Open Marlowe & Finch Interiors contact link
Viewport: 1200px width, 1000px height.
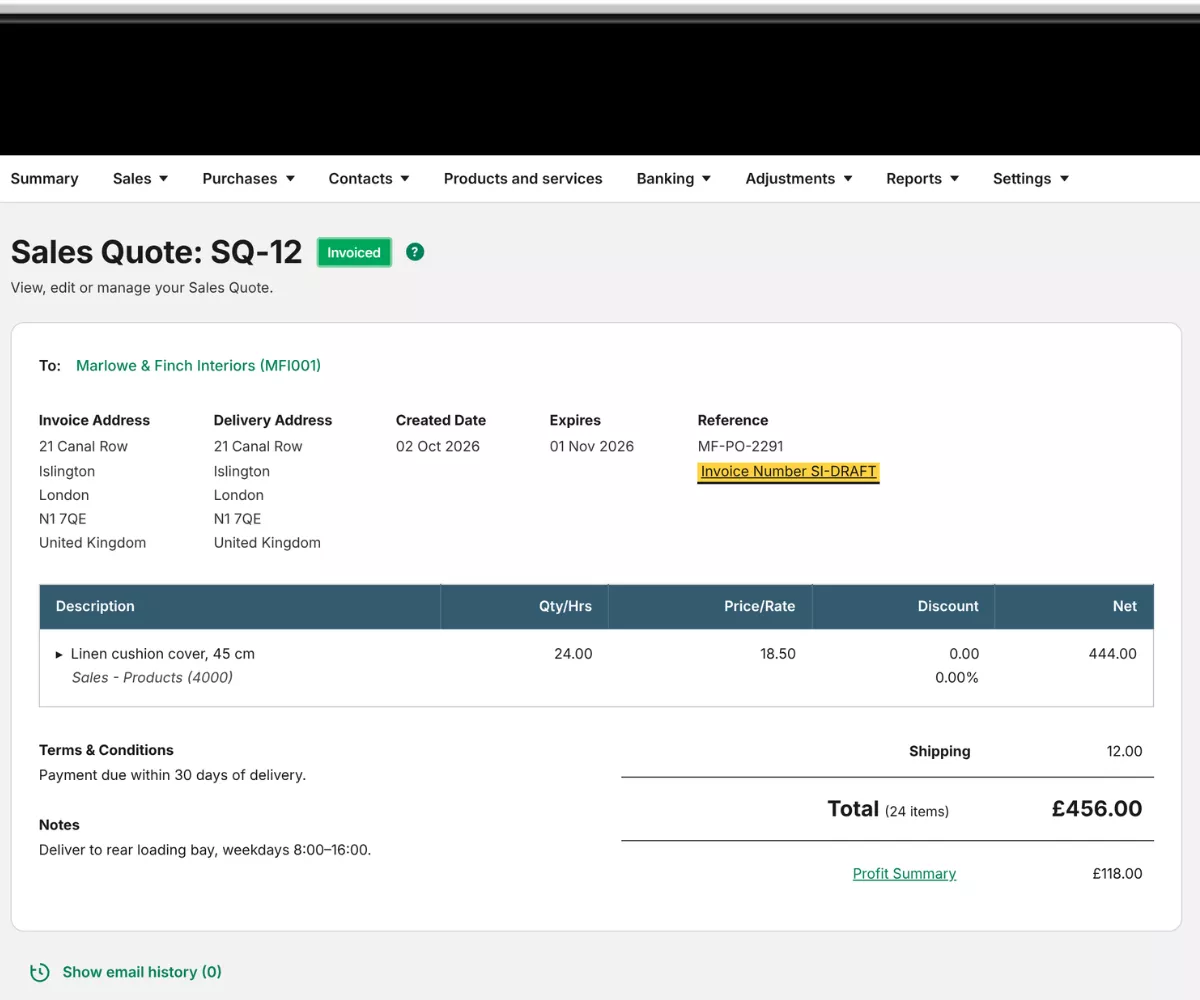point(198,366)
